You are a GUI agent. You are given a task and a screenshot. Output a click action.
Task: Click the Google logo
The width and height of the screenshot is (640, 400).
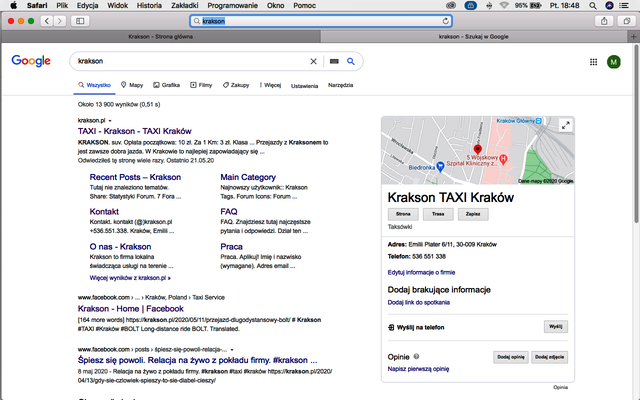tap(31, 61)
